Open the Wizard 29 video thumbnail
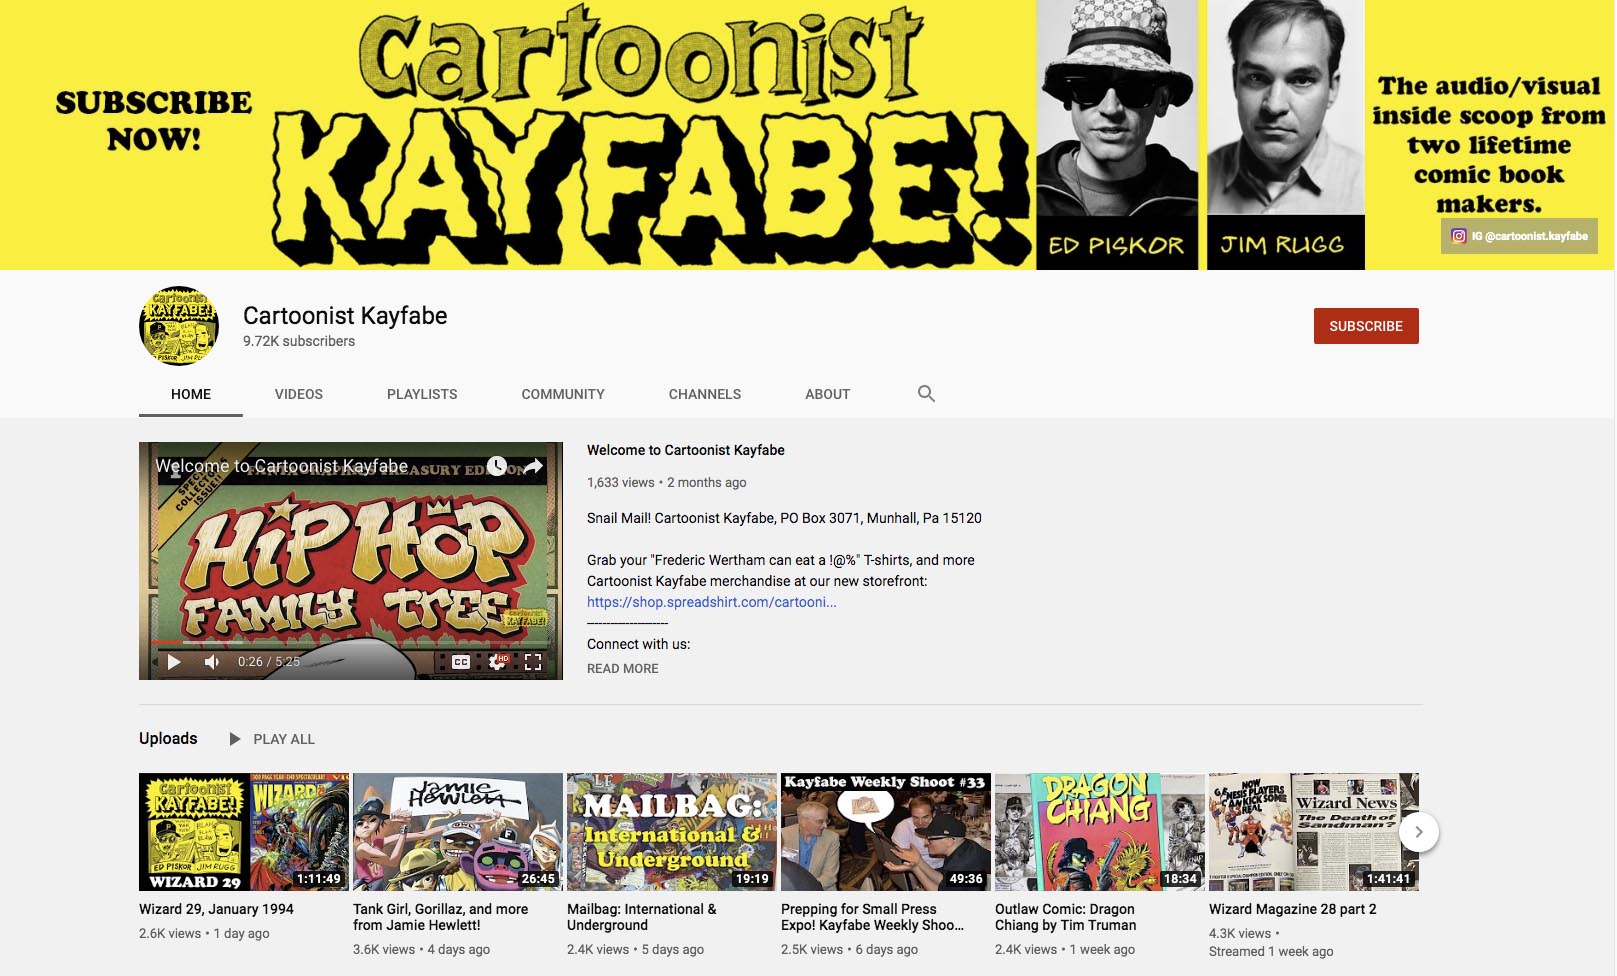The width and height of the screenshot is (1617, 976). tap(244, 832)
